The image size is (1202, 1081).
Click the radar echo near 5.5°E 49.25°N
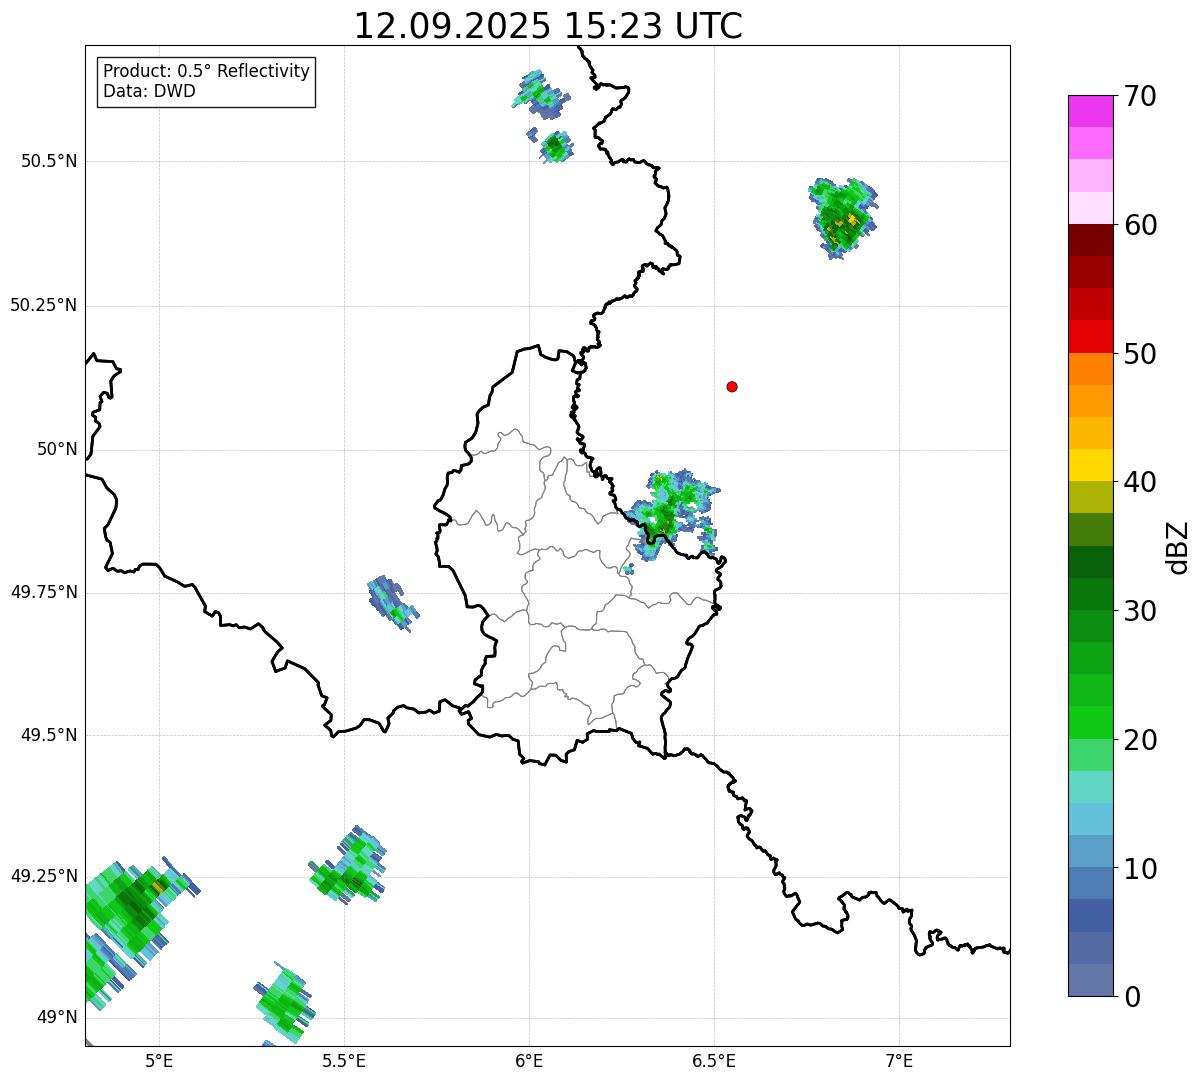[x=347, y=866]
